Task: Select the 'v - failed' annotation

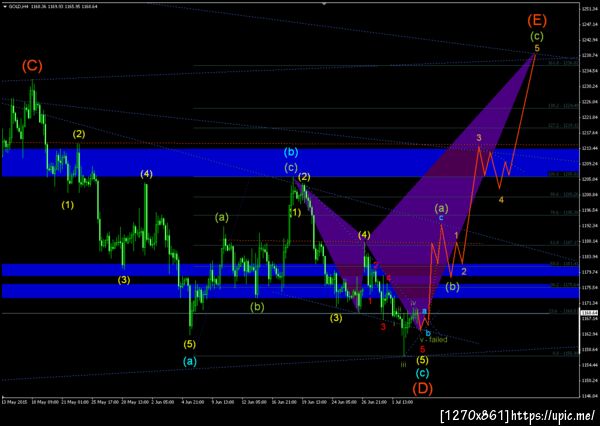Action: [x=433, y=339]
